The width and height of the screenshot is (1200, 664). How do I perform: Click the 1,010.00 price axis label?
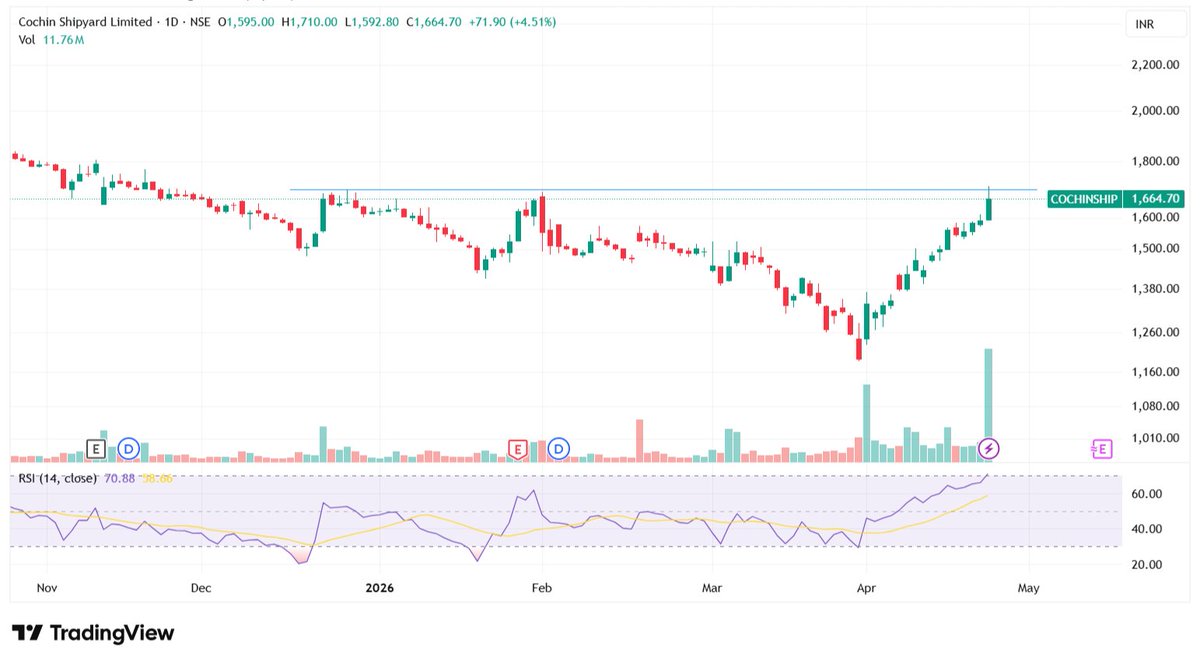coord(1157,438)
